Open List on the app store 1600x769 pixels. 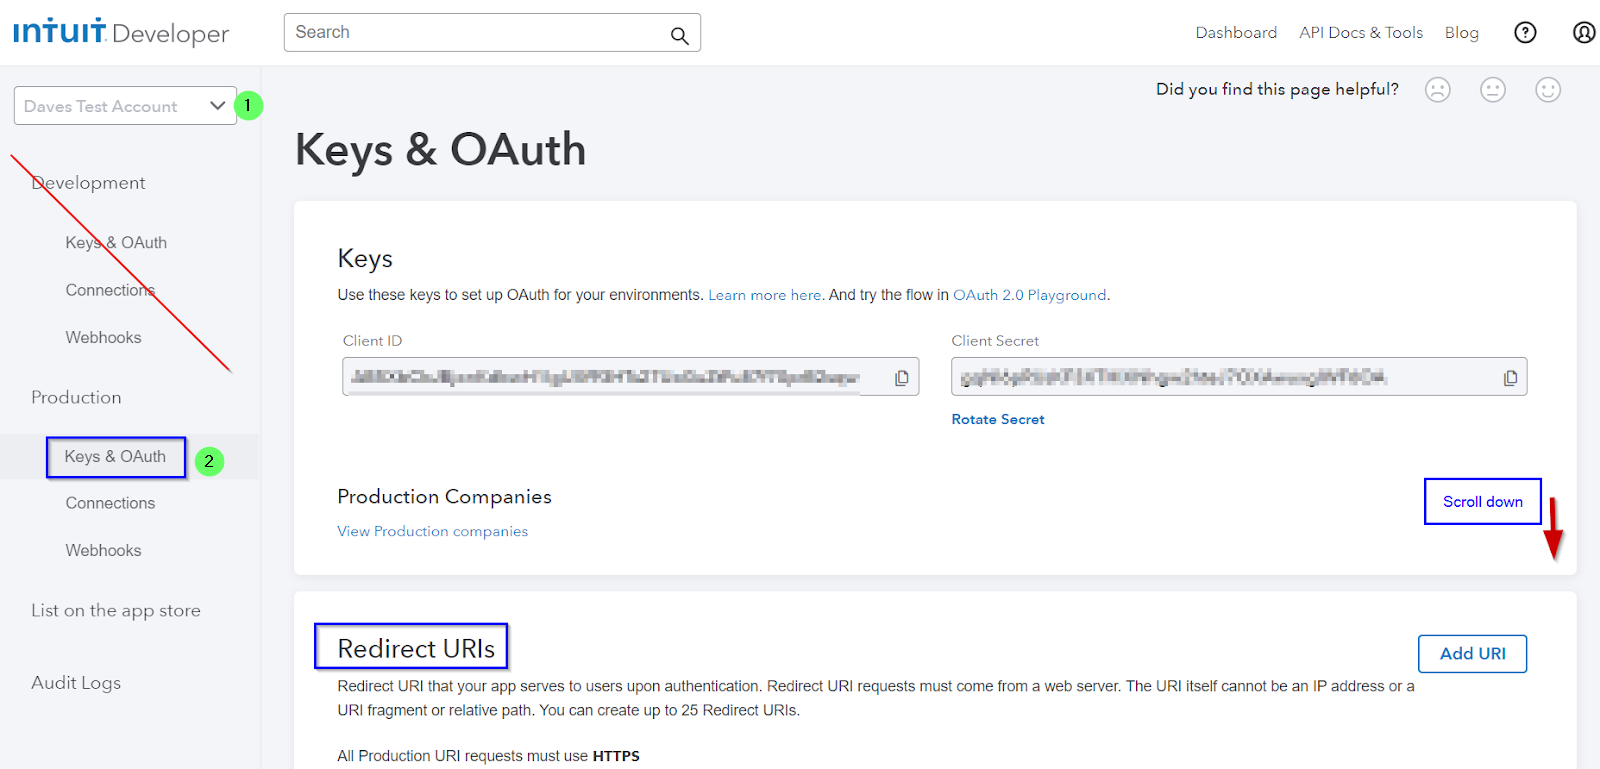click(x=116, y=611)
